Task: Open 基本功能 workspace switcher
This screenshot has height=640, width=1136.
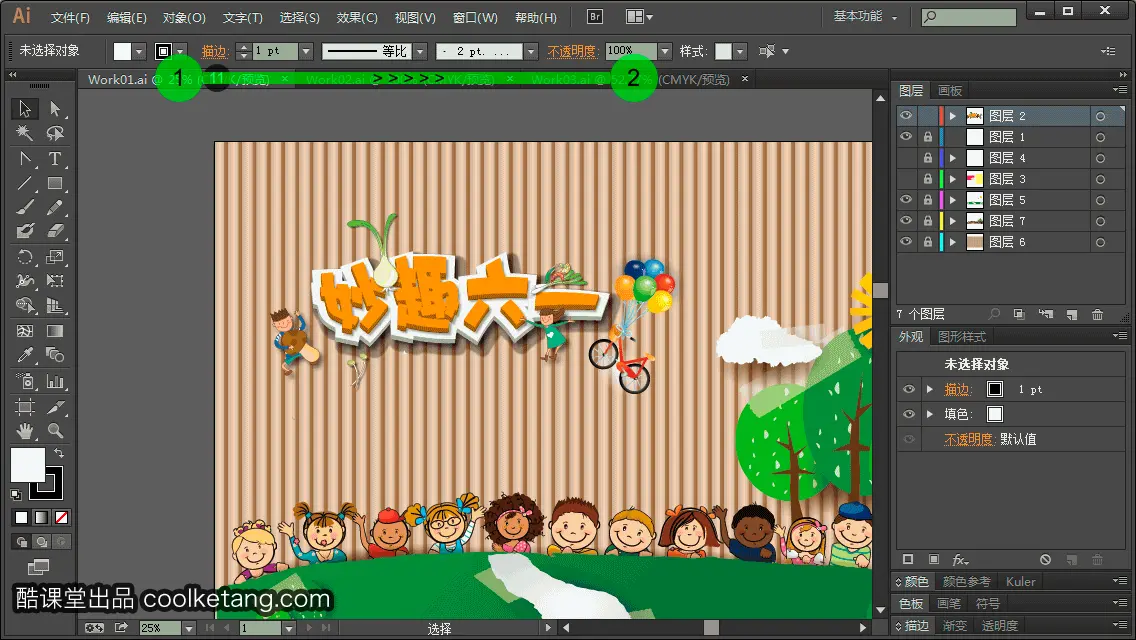Action: click(x=865, y=17)
